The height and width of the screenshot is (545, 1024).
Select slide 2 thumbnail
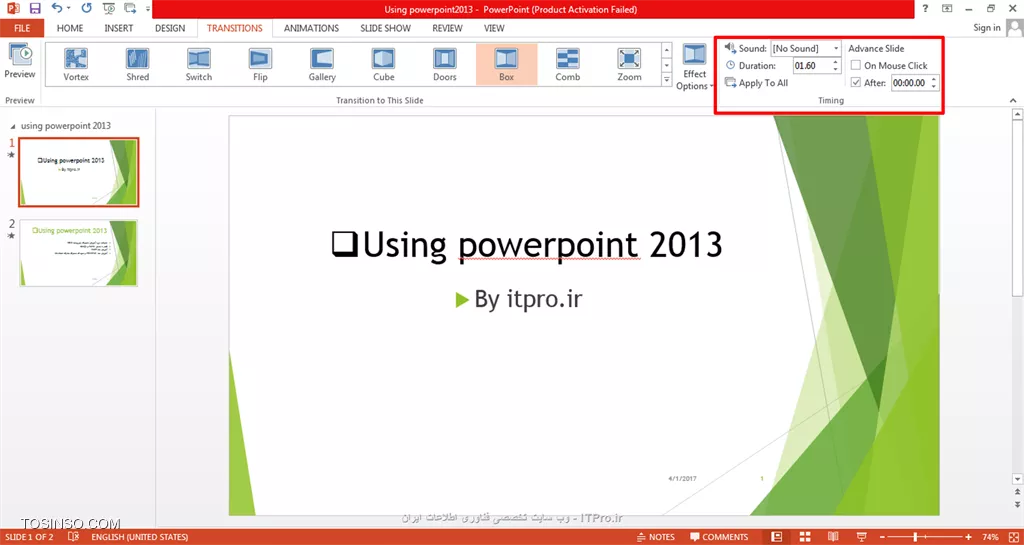(78, 253)
